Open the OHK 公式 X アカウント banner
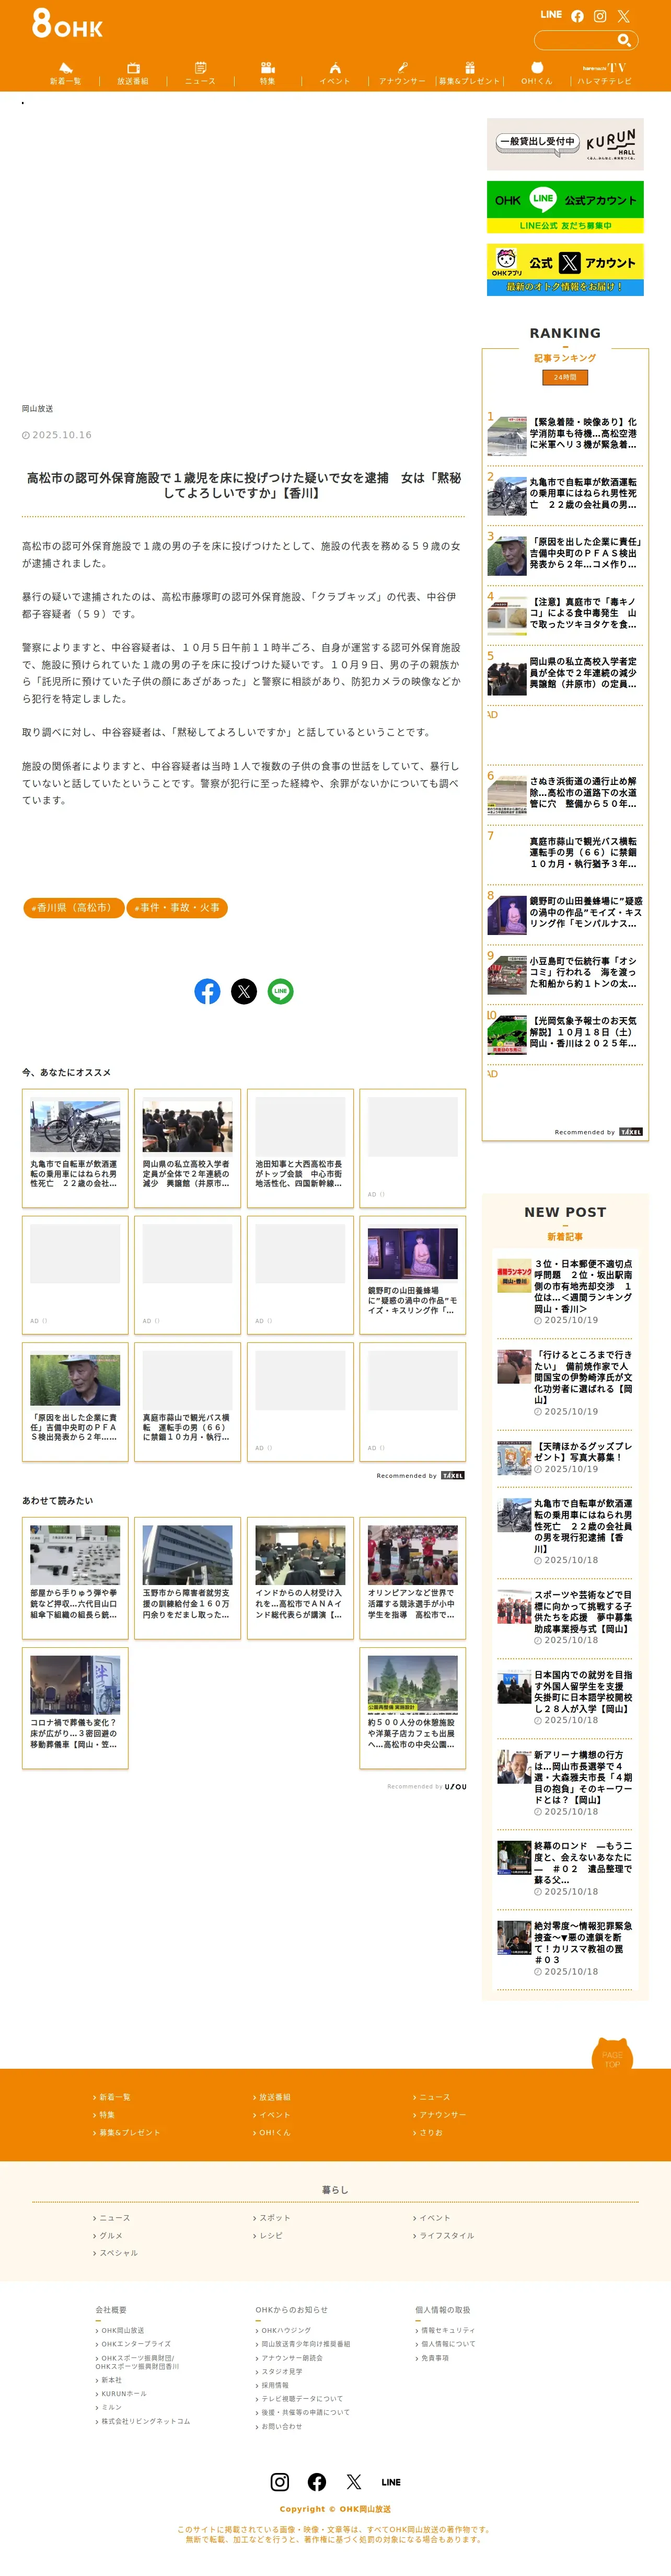Image resolution: width=671 pixels, height=2576 pixels. [565, 269]
